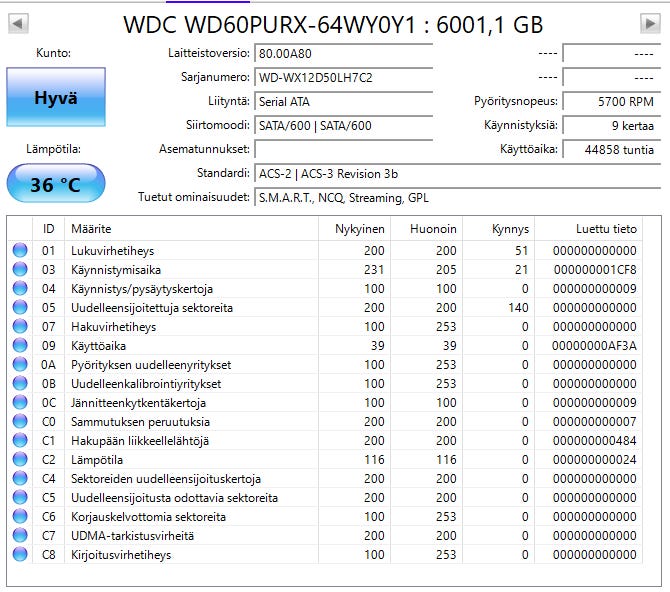Click the Nykyinen column header
670x592 pixels.
click(354, 229)
